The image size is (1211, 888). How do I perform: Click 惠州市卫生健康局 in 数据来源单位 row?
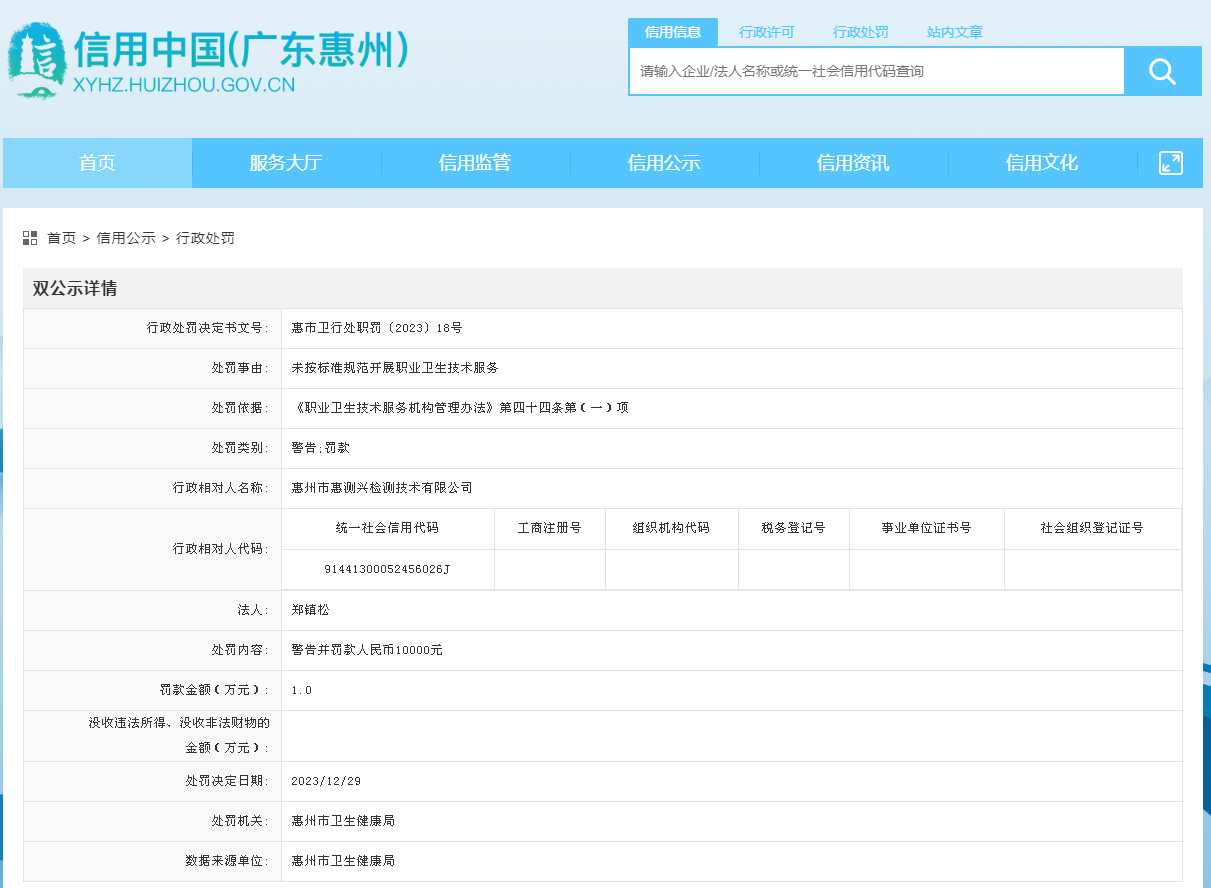[x=343, y=861]
